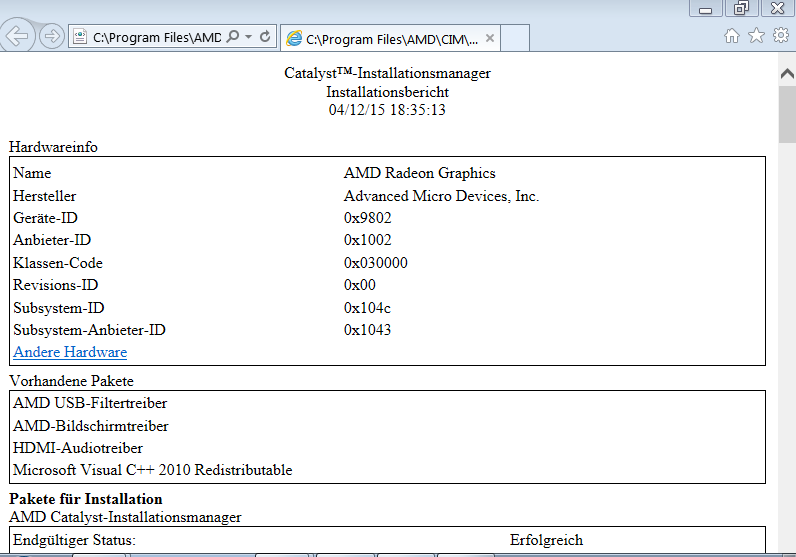This screenshot has height=557, width=796.
Task: Open the Andere Hardware link
Action: pyautogui.click(x=70, y=352)
